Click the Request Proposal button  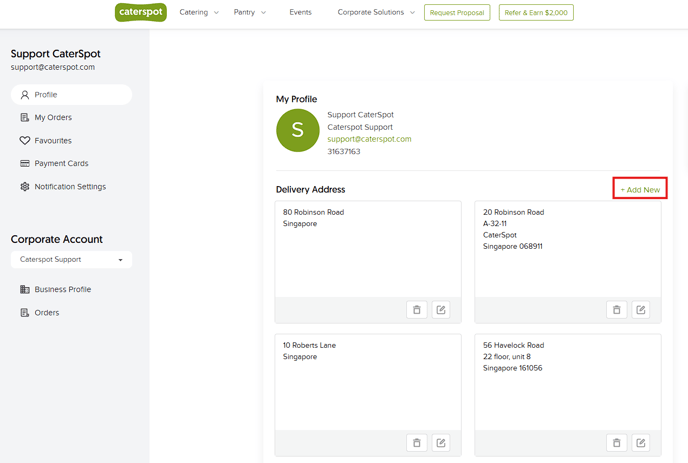coord(457,13)
